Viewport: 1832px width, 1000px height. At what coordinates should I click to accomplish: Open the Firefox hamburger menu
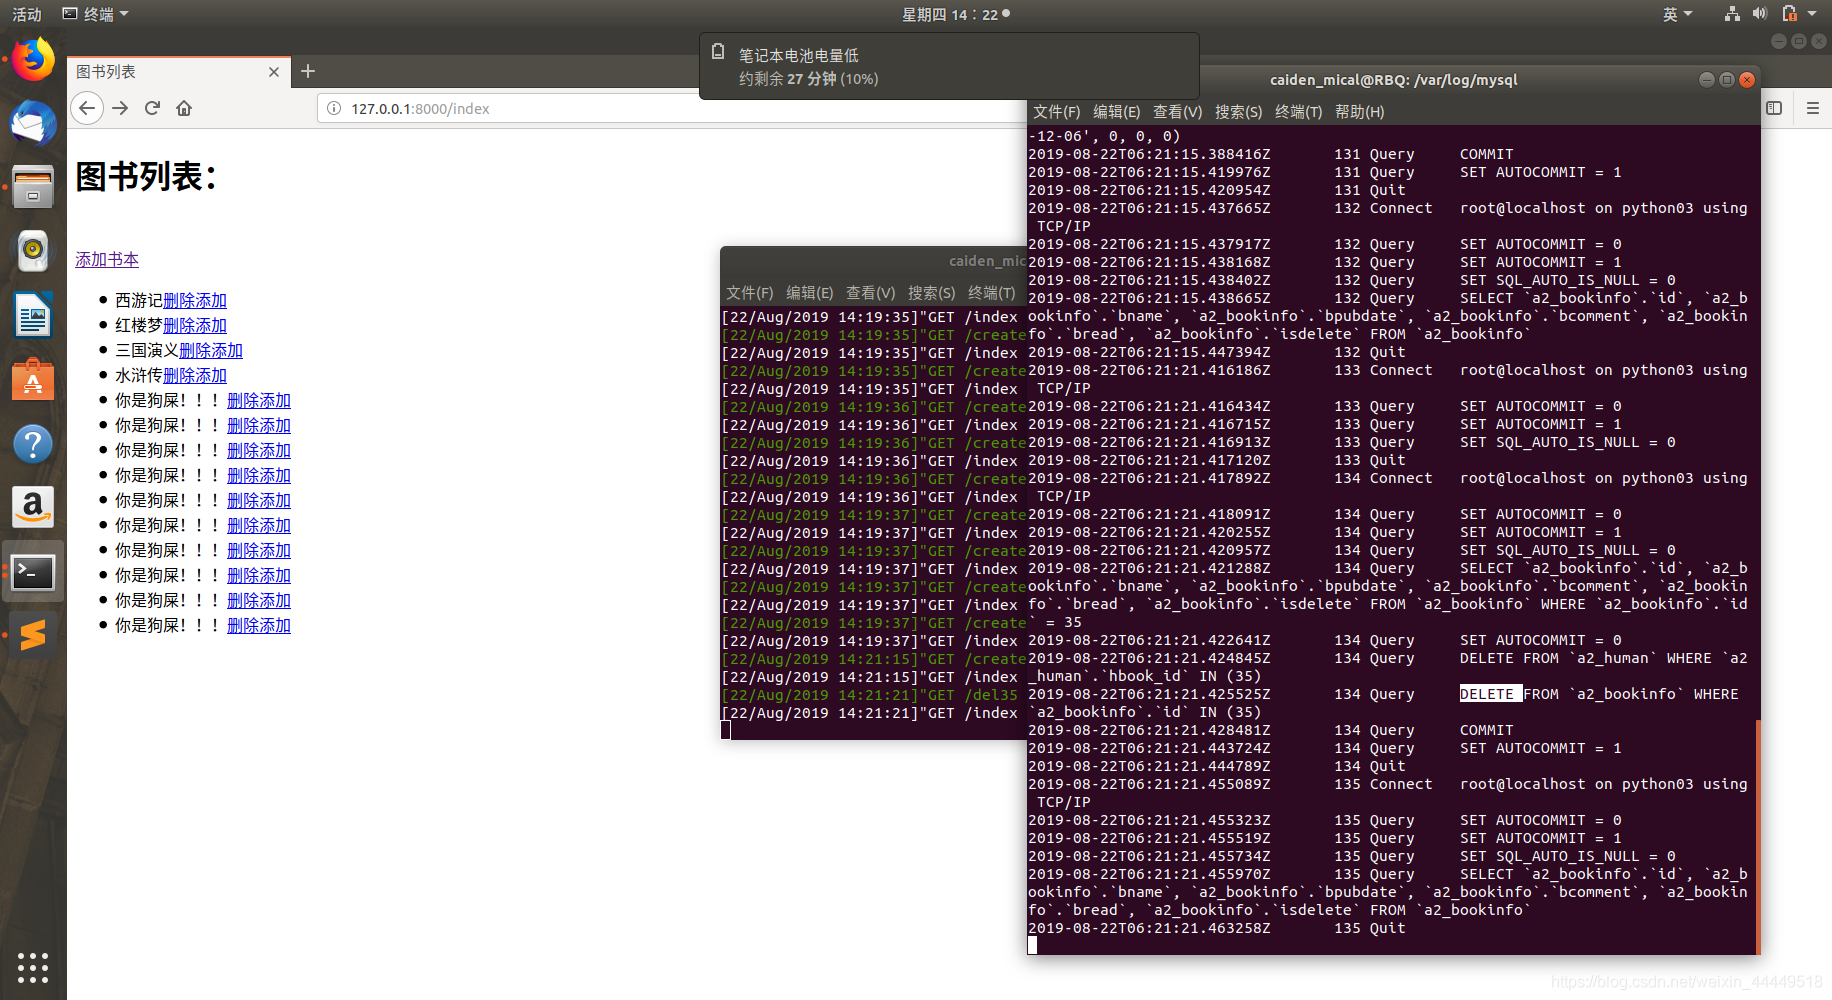(x=1812, y=108)
